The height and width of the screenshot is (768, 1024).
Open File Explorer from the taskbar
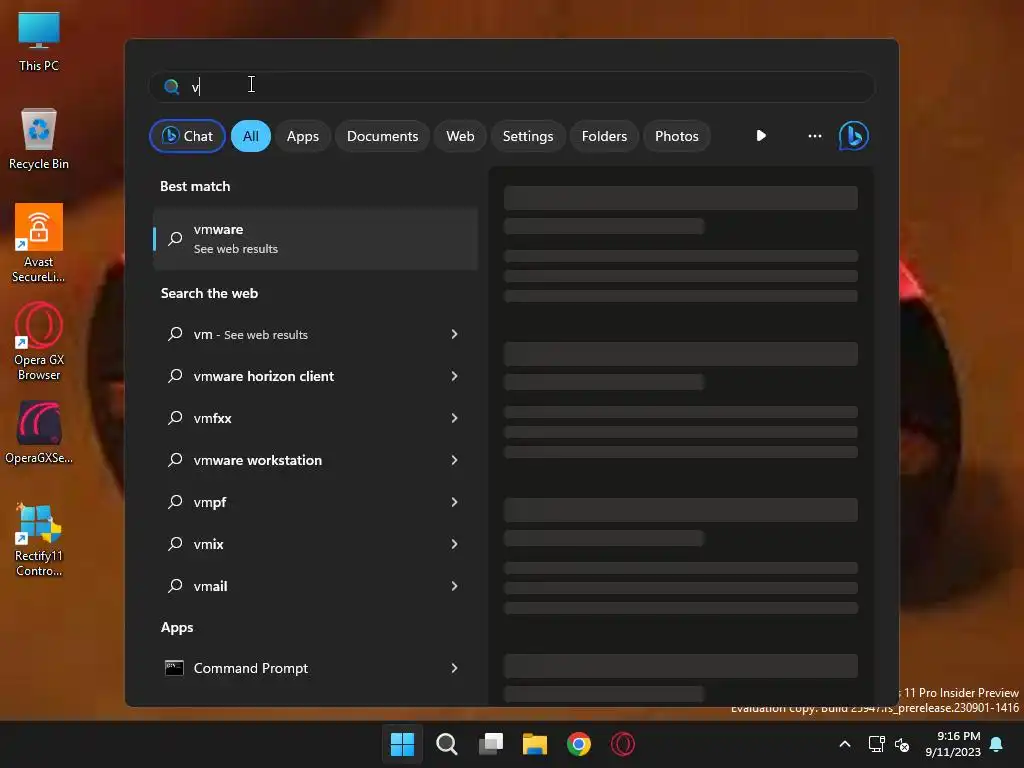pyautogui.click(x=535, y=744)
